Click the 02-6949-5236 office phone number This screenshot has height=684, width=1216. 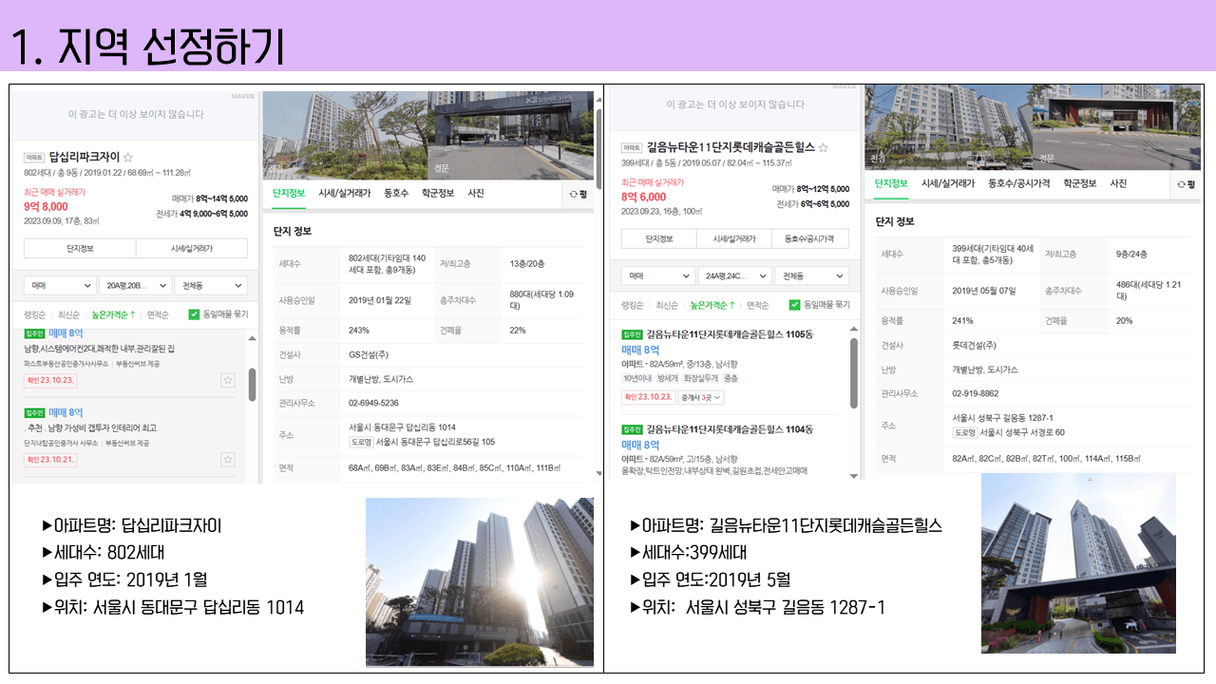point(375,403)
